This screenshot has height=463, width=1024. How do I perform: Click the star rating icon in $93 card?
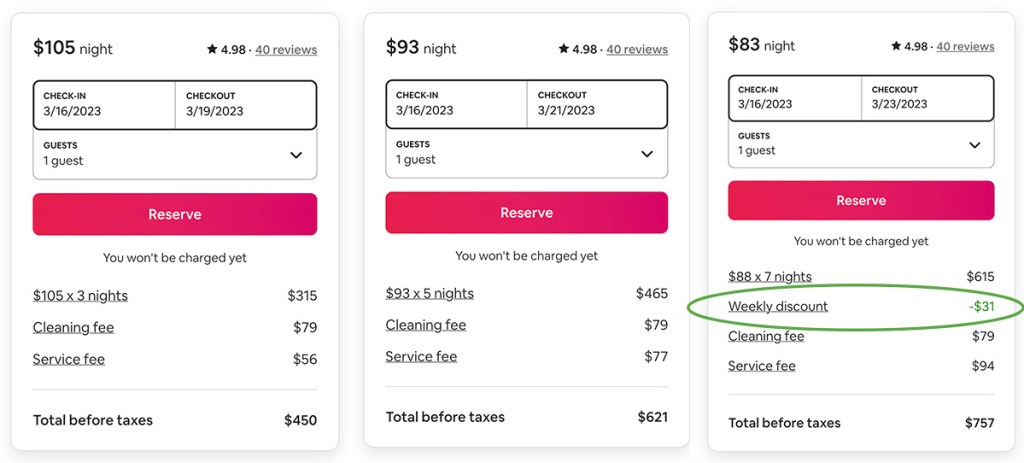click(564, 49)
